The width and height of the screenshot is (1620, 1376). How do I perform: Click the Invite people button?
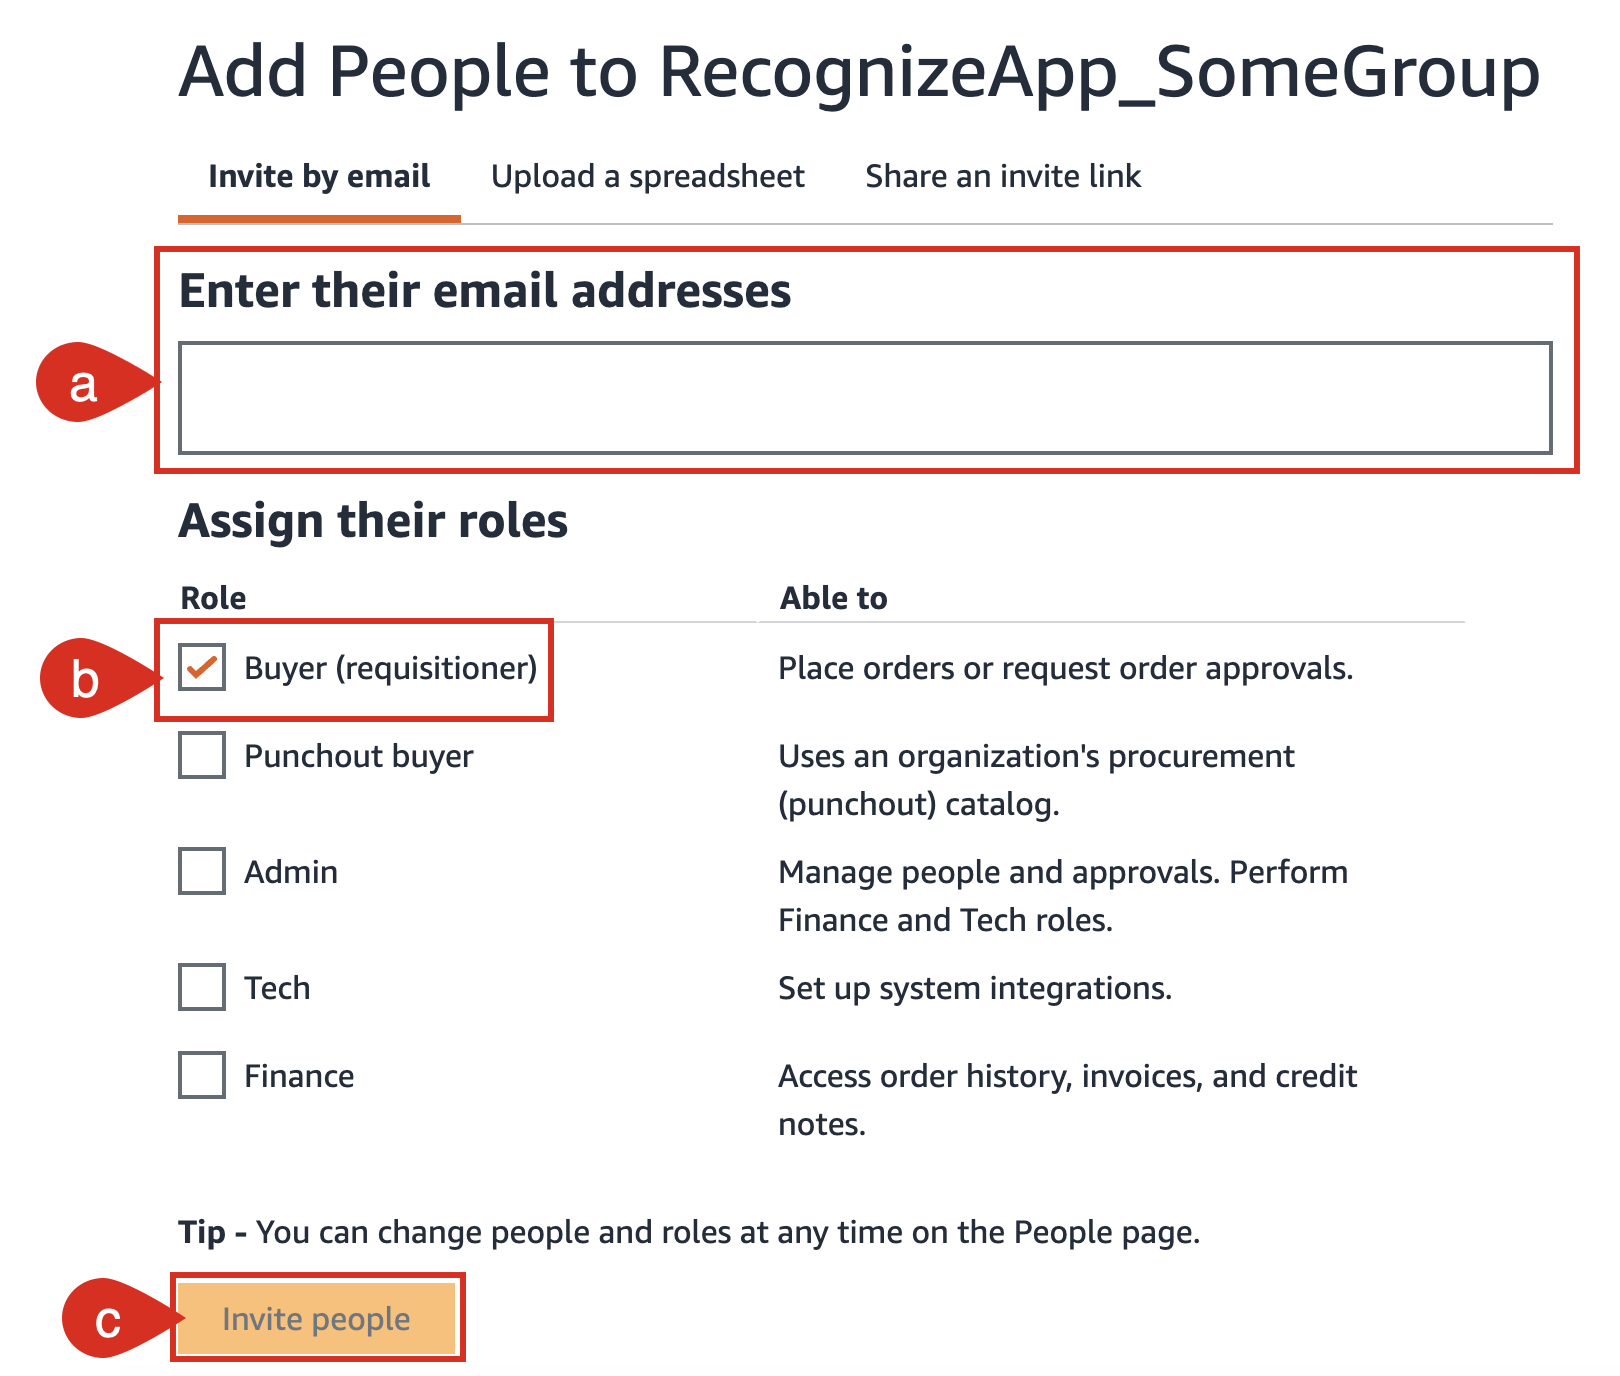(317, 1318)
